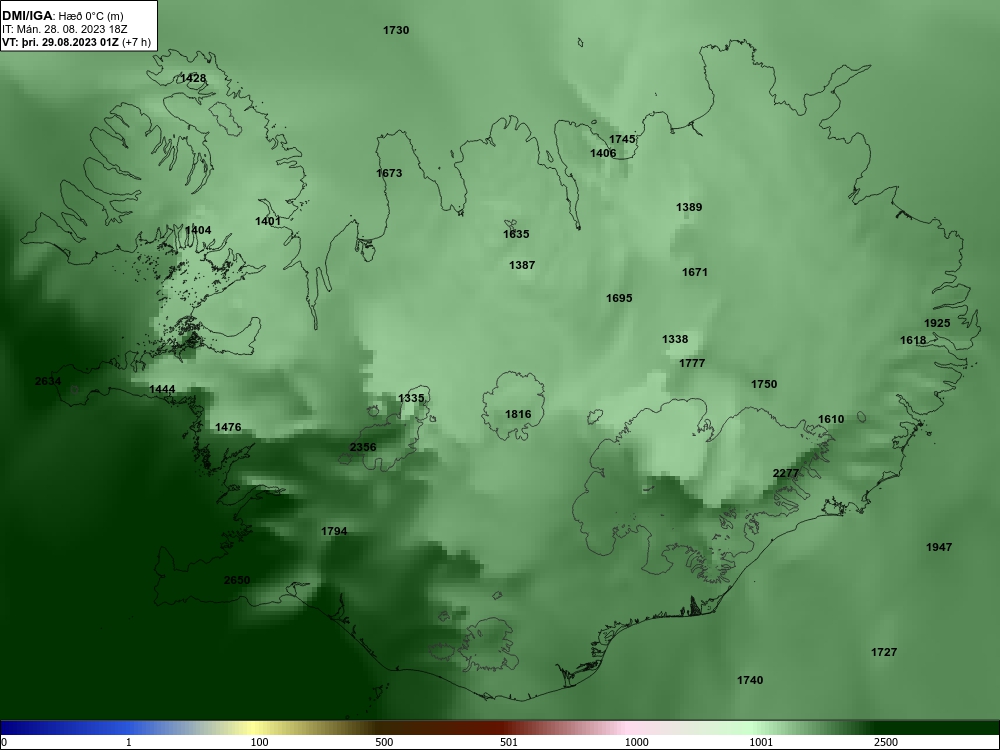This screenshot has height=750, width=1000.
Task: Select the 2634 value off west coast
Action: pyautogui.click(x=48, y=381)
